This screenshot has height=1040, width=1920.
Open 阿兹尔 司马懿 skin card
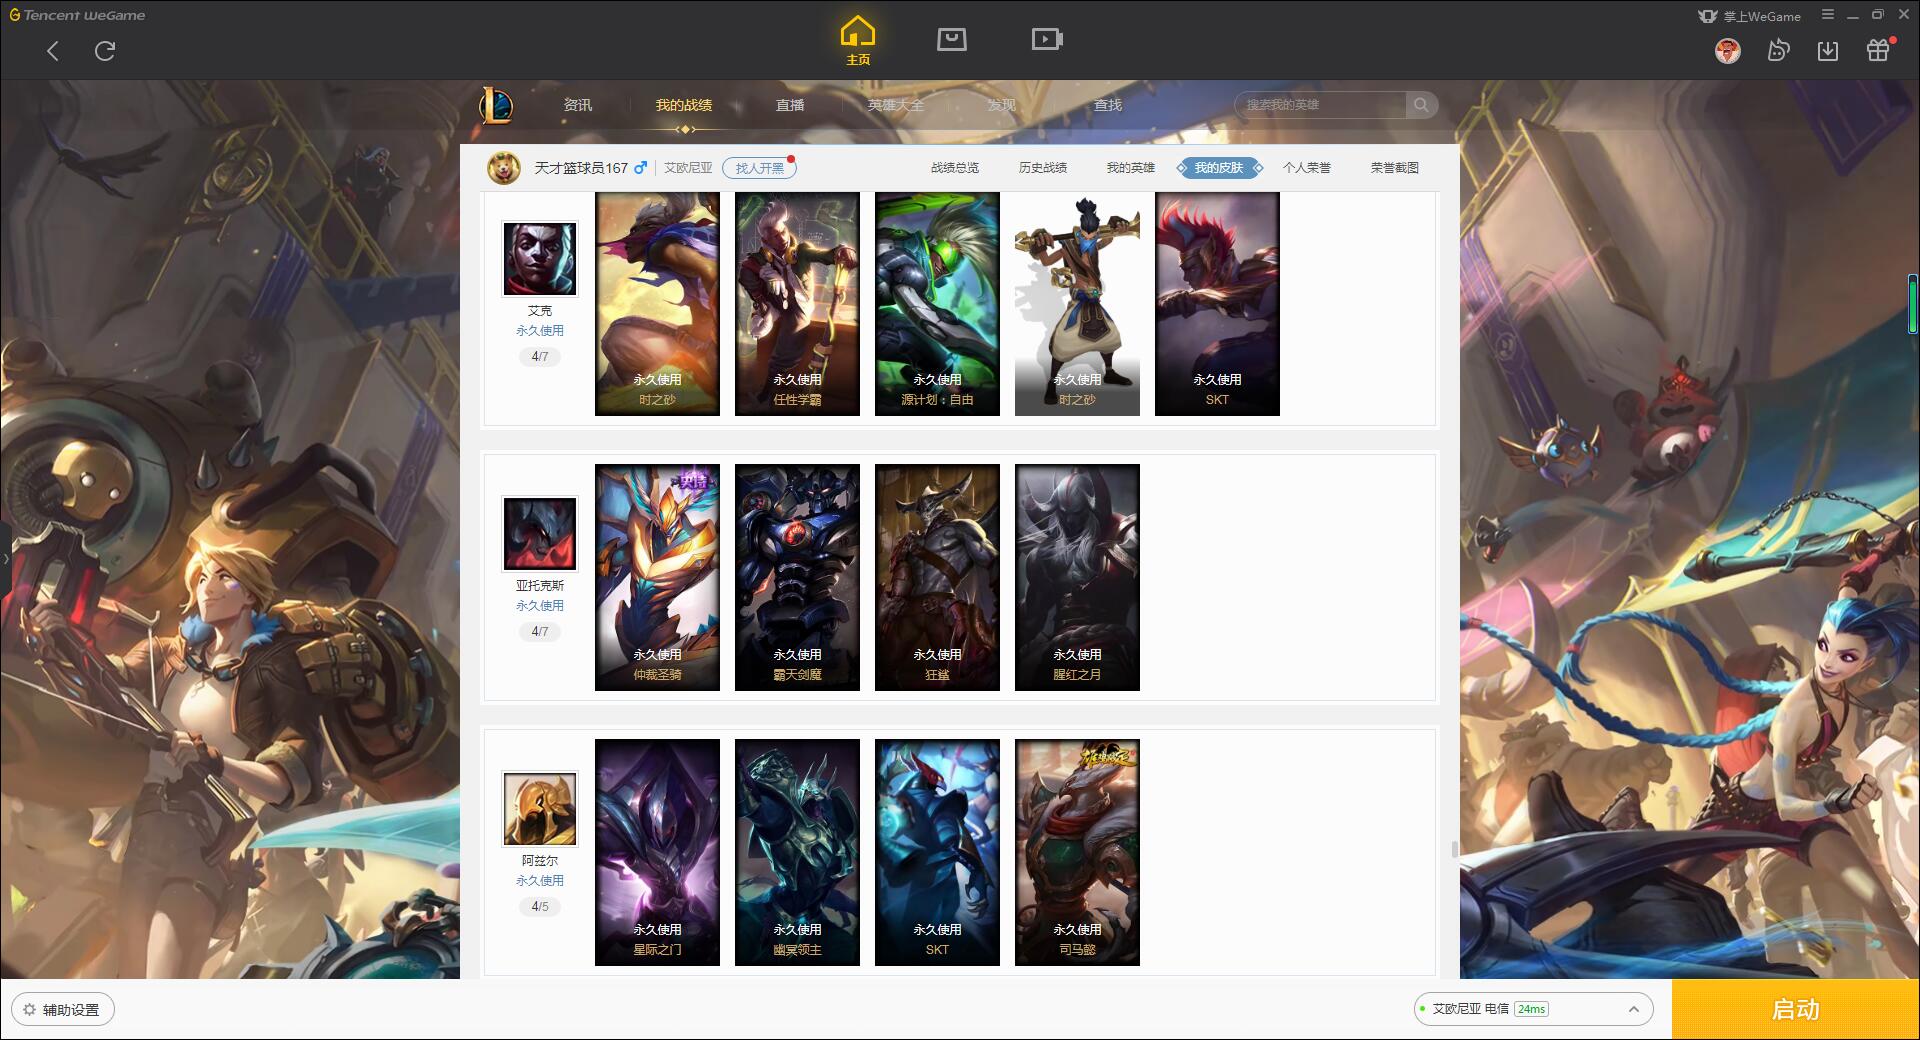point(1077,852)
